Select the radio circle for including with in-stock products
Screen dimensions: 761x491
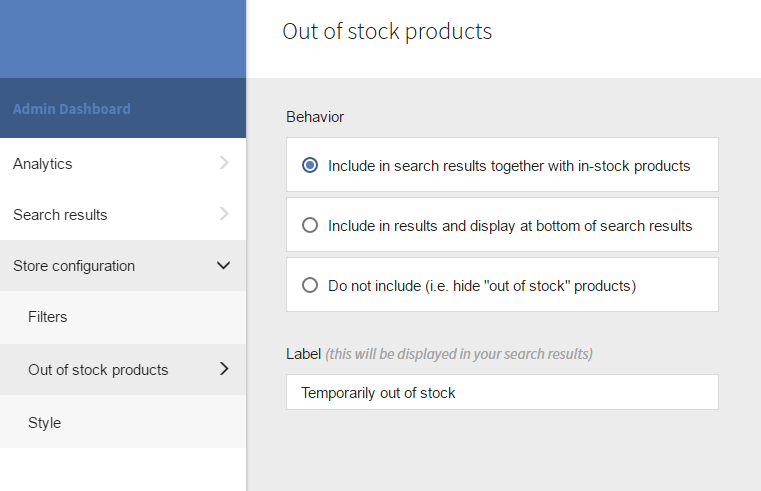click(310, 165)
